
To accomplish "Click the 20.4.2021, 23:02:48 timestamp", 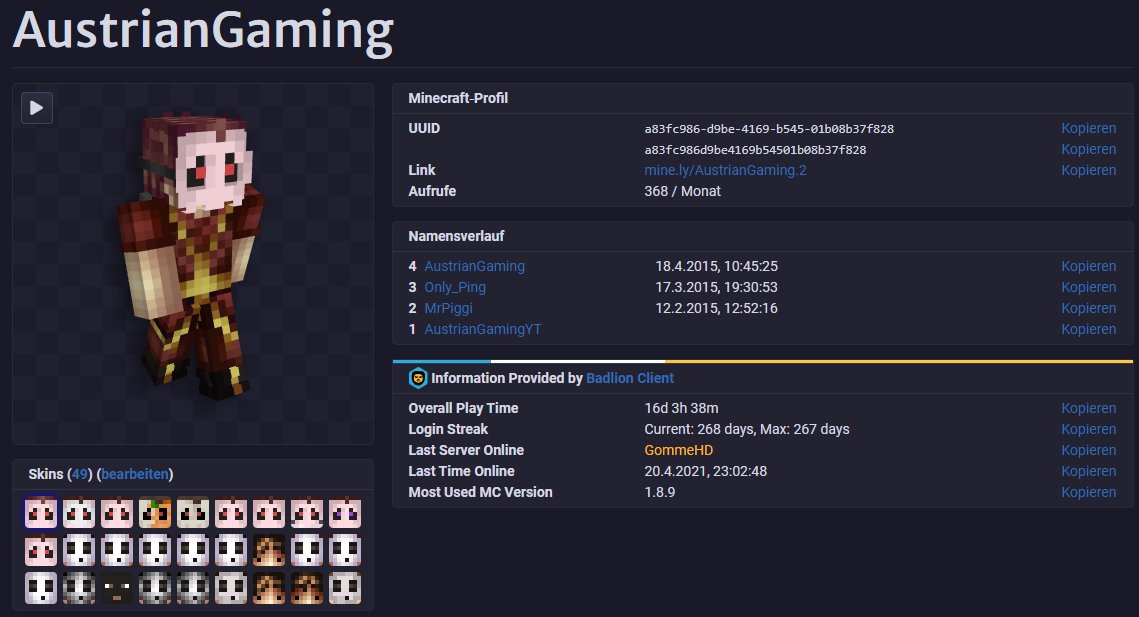I will pyautogui.click(x=705, y=472).
